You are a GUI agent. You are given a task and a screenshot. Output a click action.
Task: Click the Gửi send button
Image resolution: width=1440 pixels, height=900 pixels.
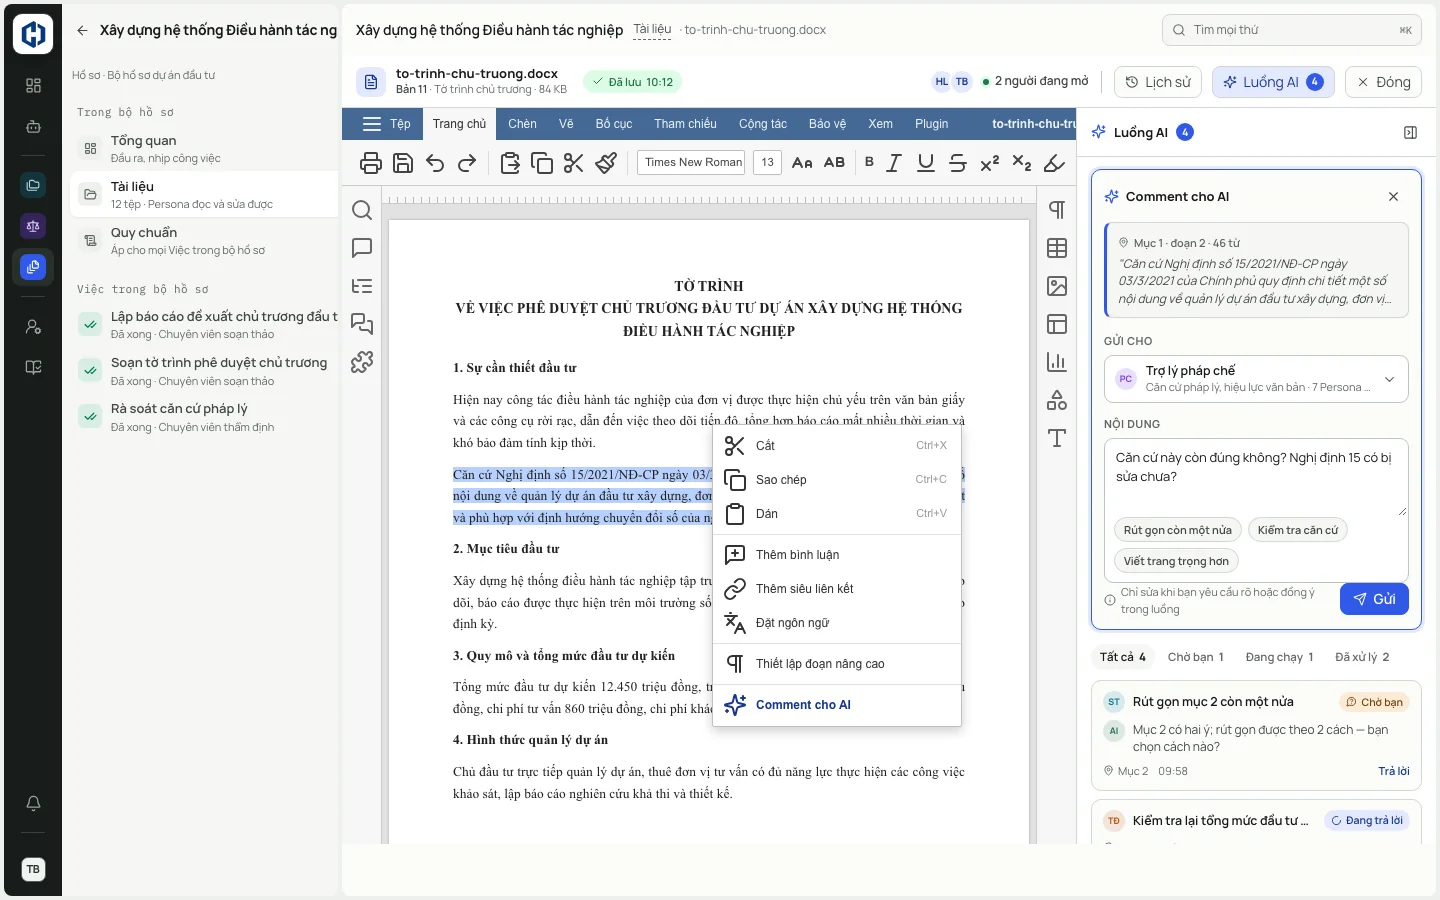coord(1374,599)
